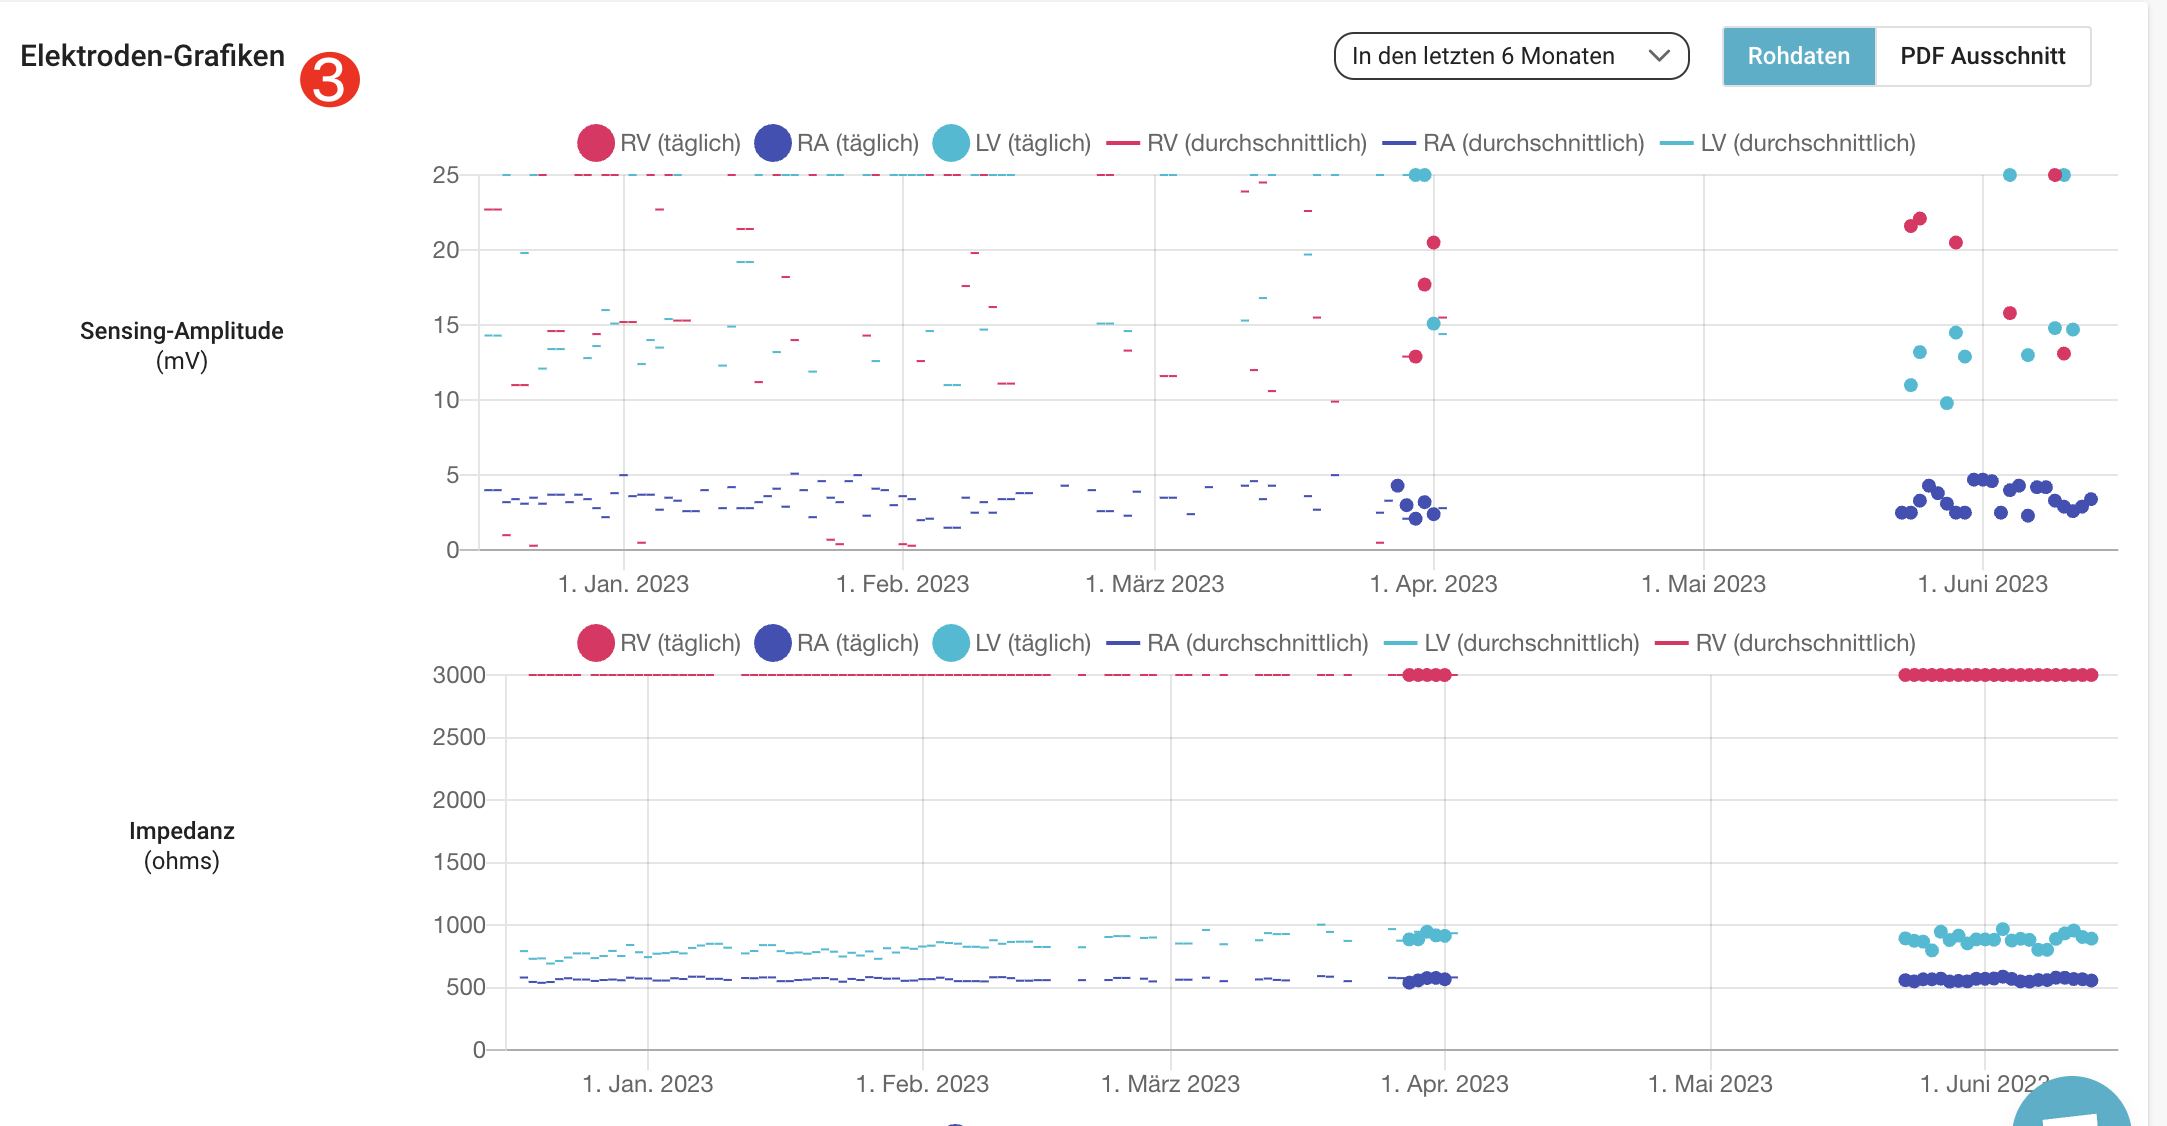Toggle RV (täglich) series in Sensing-Amplitude legend
2167x1126 pixels.
tap(659, 143)
